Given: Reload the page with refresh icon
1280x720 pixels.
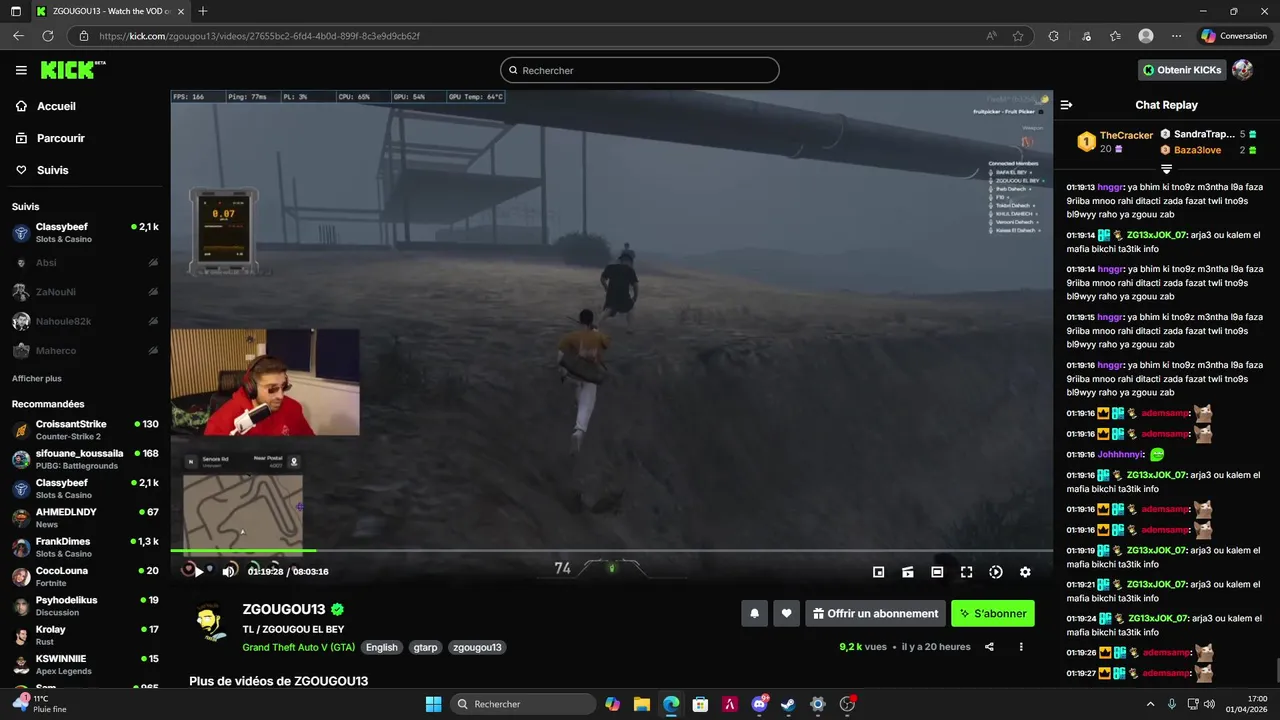Looking at the screenshot, I should point(47,36).
